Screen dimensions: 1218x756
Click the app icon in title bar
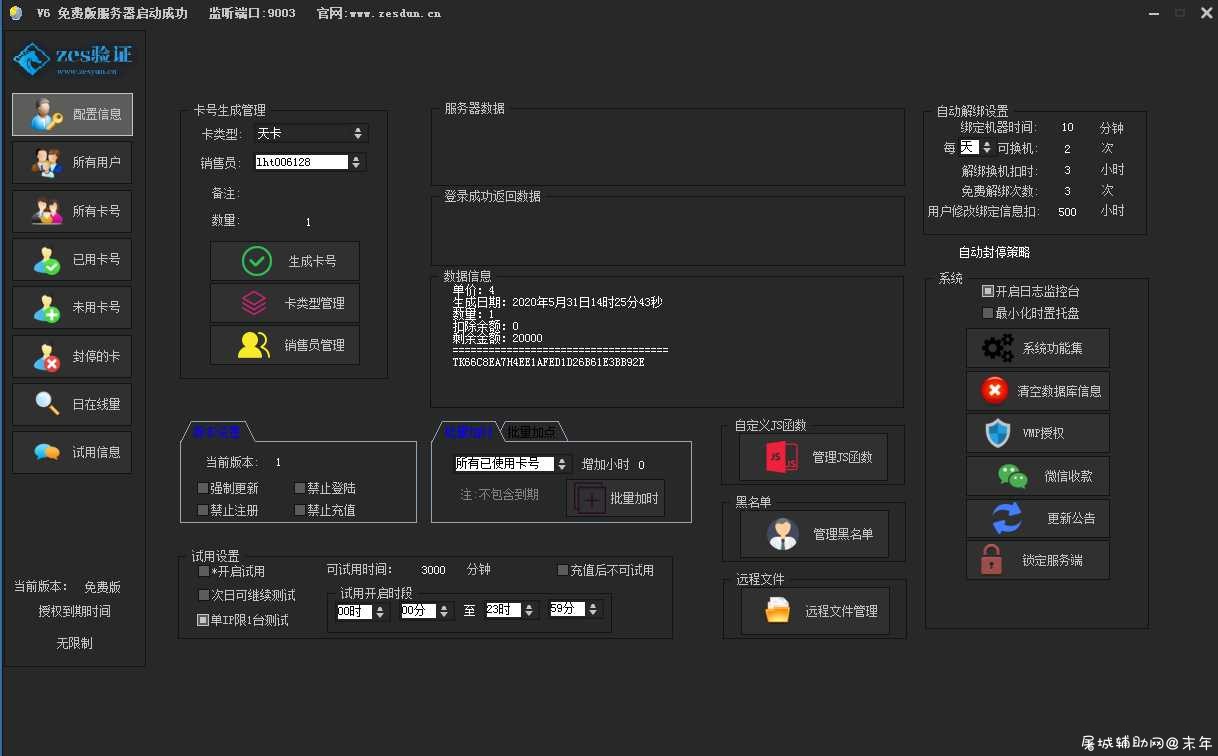click(x=15, y=13)
